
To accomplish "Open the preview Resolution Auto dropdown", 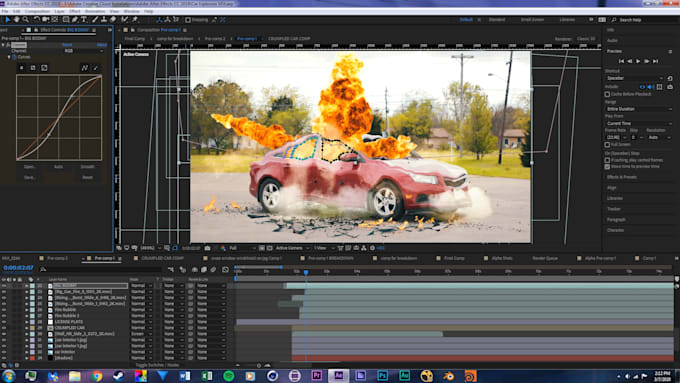I will (x=659, y=137).
